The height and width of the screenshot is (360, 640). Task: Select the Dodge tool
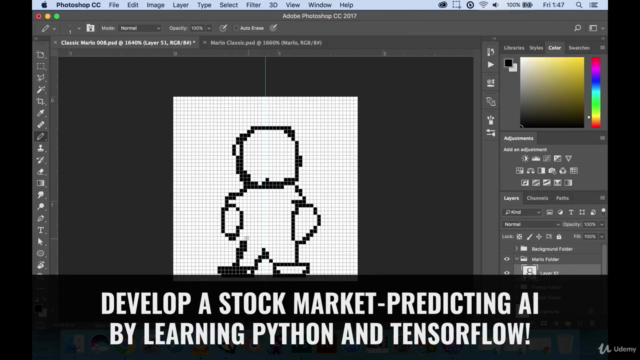(40, 207)
